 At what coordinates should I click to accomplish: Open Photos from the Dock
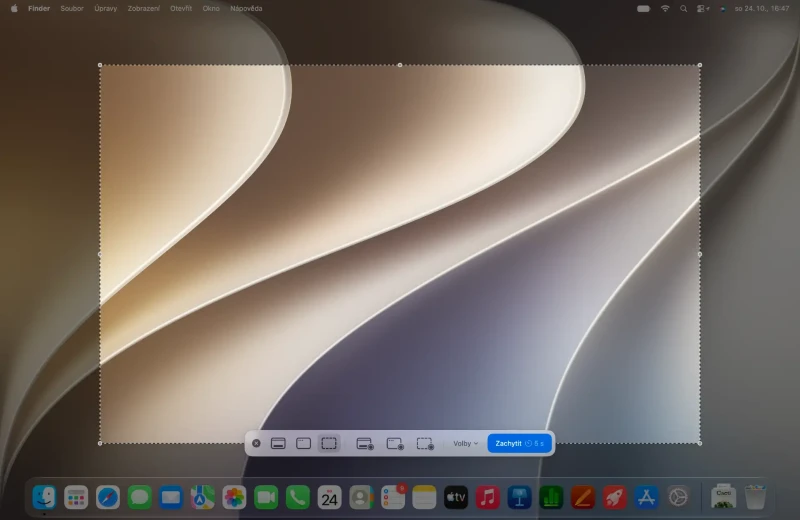tap(234, 497)
